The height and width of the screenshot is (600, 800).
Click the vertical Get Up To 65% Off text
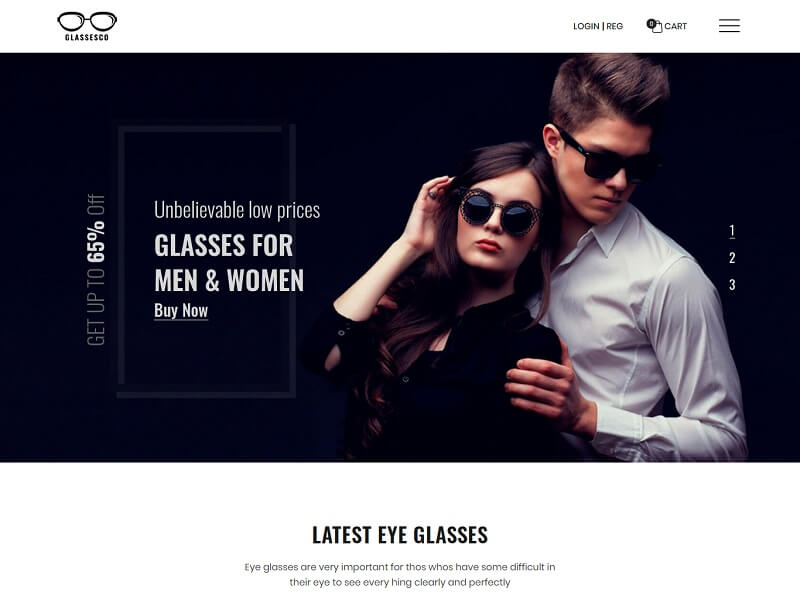tap(96, 269)
